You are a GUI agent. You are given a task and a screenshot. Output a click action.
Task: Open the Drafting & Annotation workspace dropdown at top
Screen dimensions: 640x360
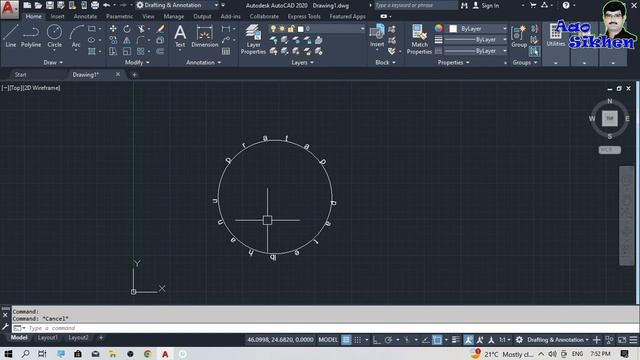coord(177,5)
